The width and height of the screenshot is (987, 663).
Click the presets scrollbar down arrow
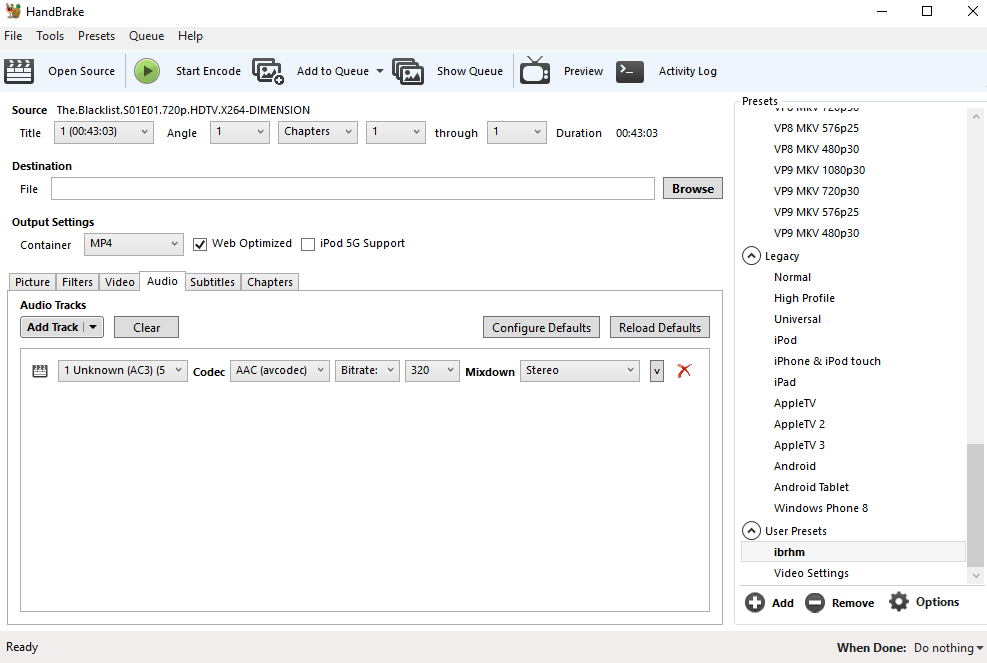976,575
